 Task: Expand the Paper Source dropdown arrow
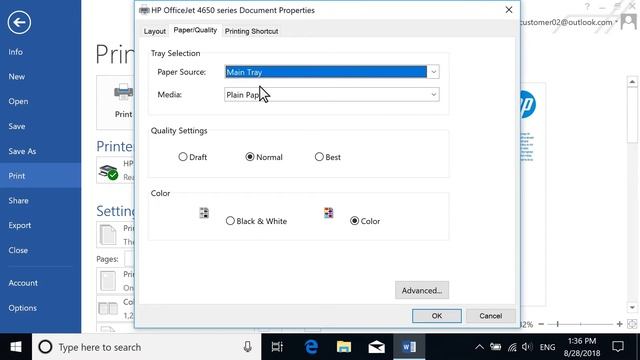[433, 72]
